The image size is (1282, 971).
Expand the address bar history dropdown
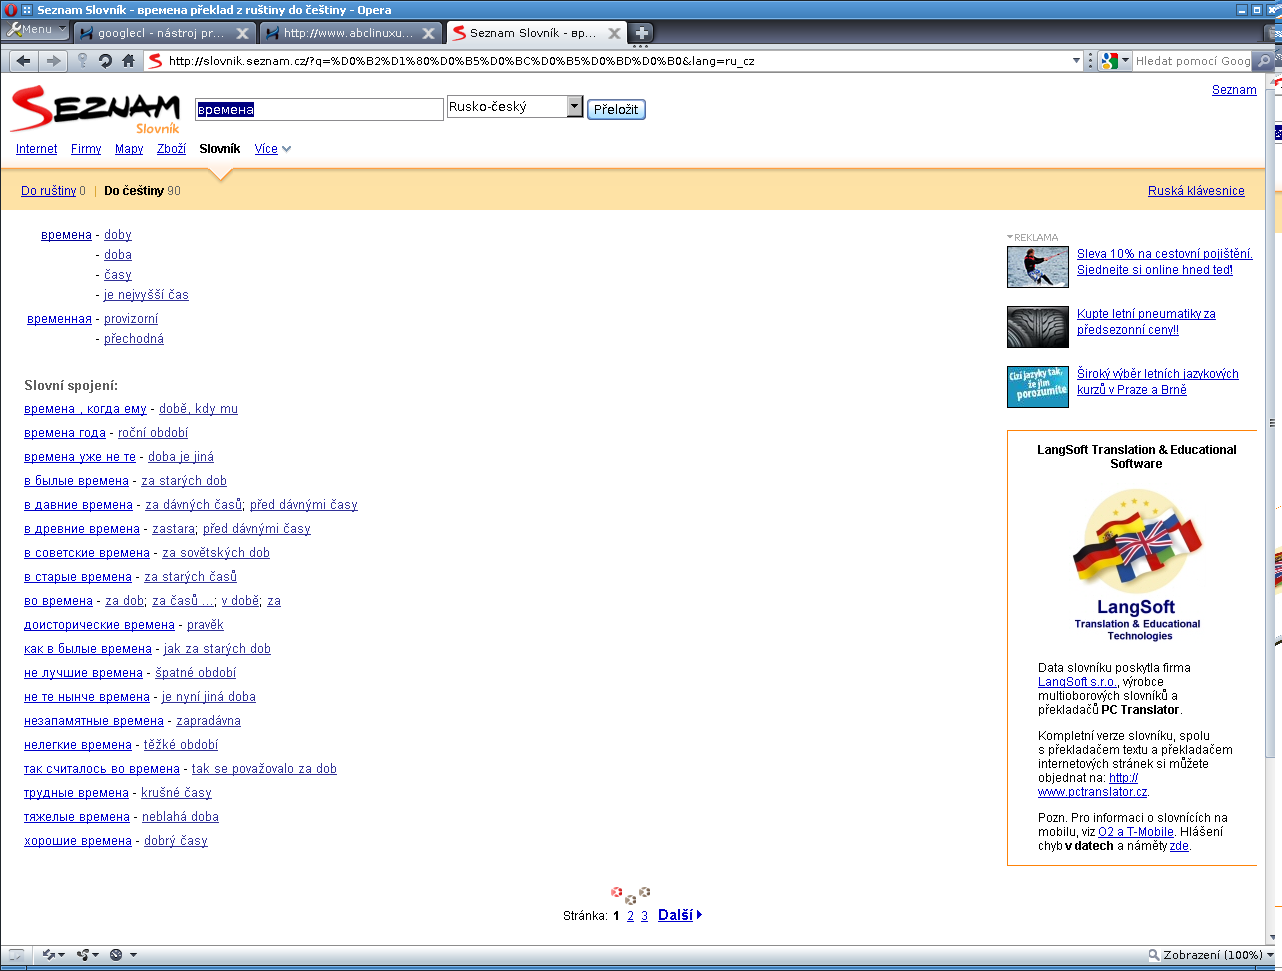point(1076,61)
